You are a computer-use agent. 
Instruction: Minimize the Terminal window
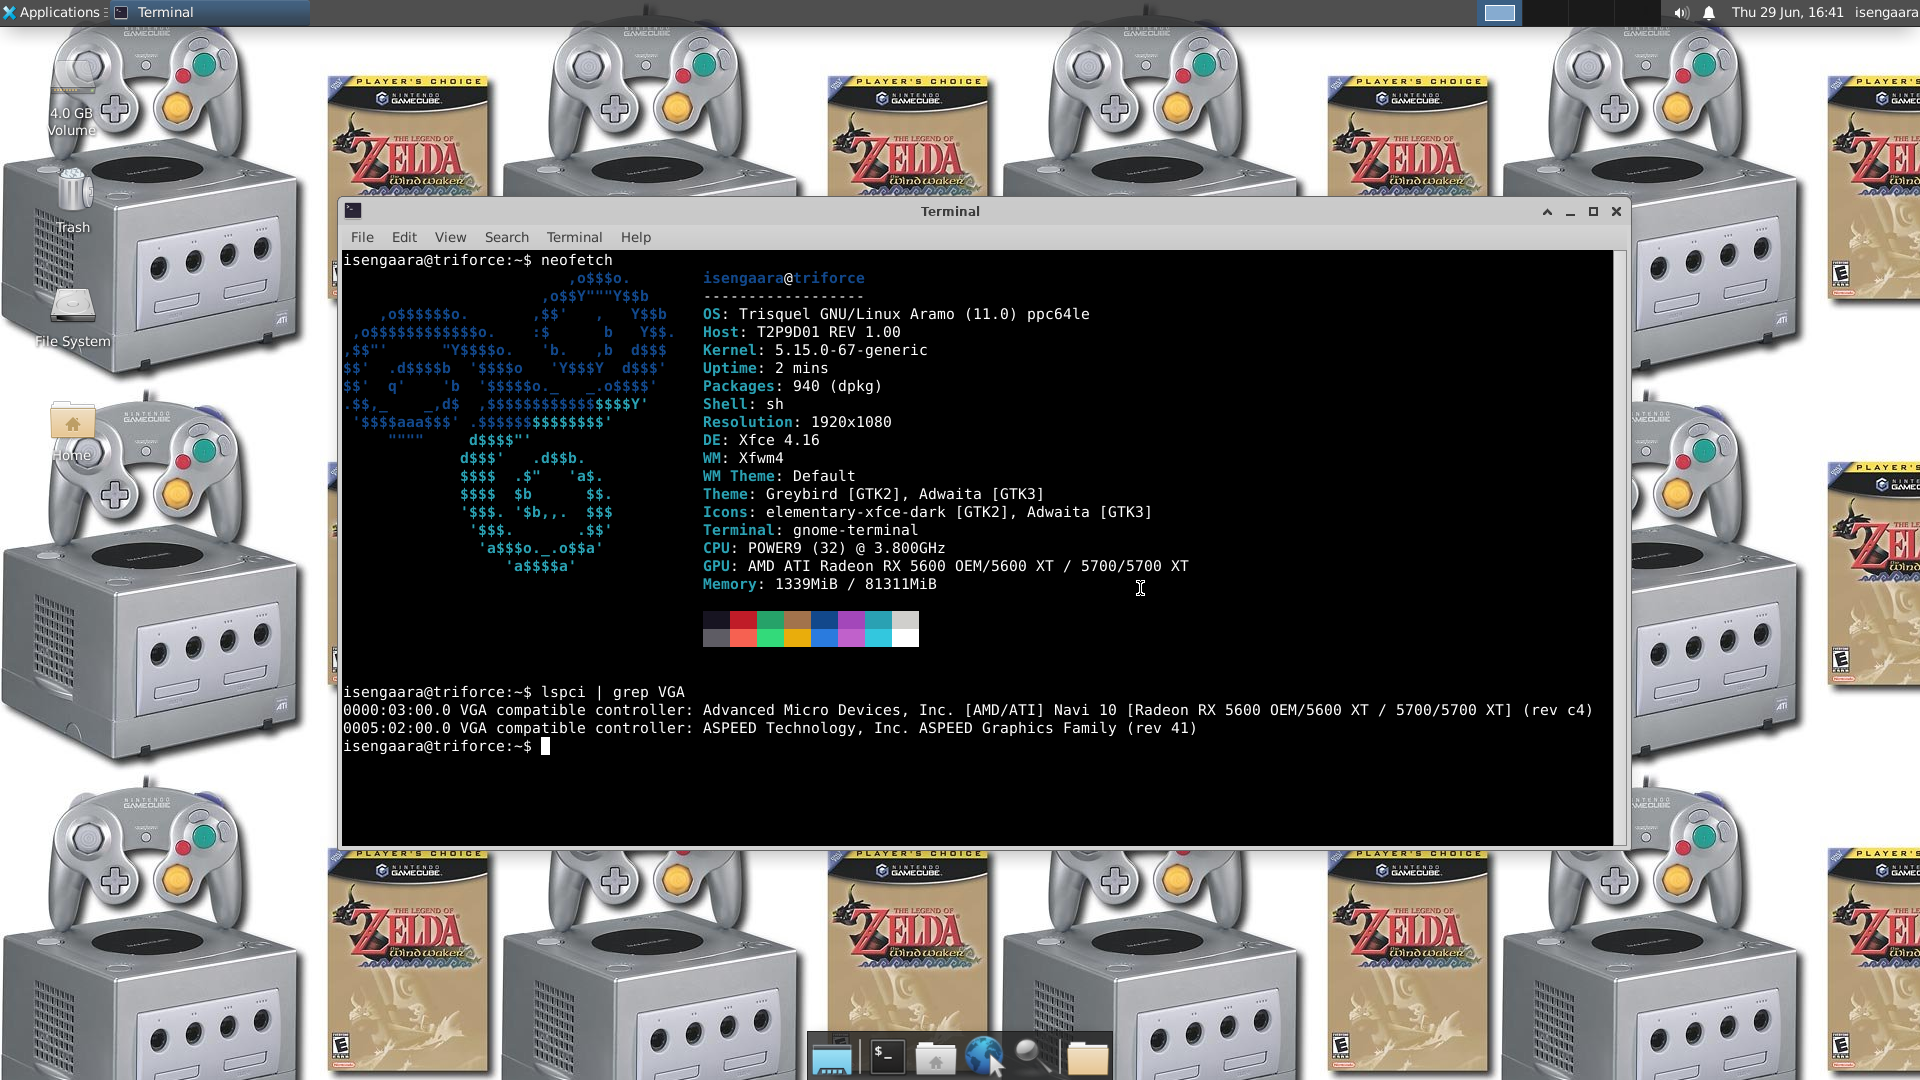(1570, 211)
